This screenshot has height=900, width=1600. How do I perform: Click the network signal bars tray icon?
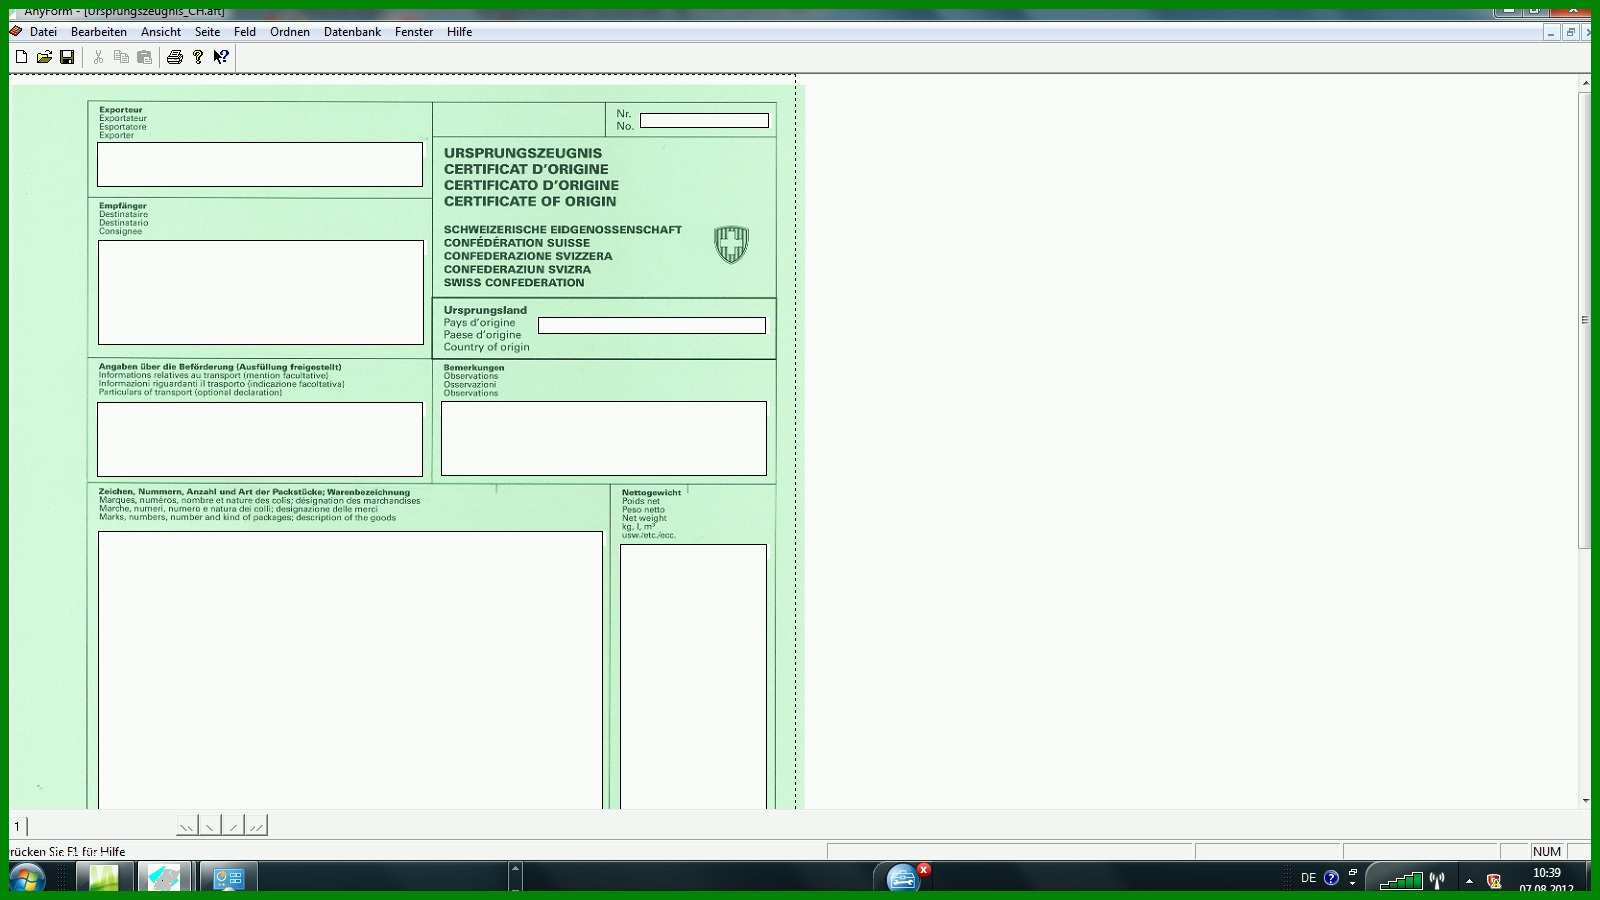pyautogui.click(x=1400, y=880)
